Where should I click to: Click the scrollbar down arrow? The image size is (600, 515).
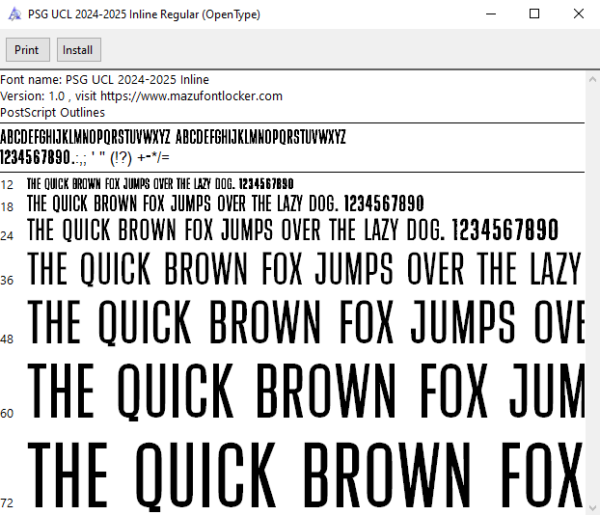coord(592,508)
